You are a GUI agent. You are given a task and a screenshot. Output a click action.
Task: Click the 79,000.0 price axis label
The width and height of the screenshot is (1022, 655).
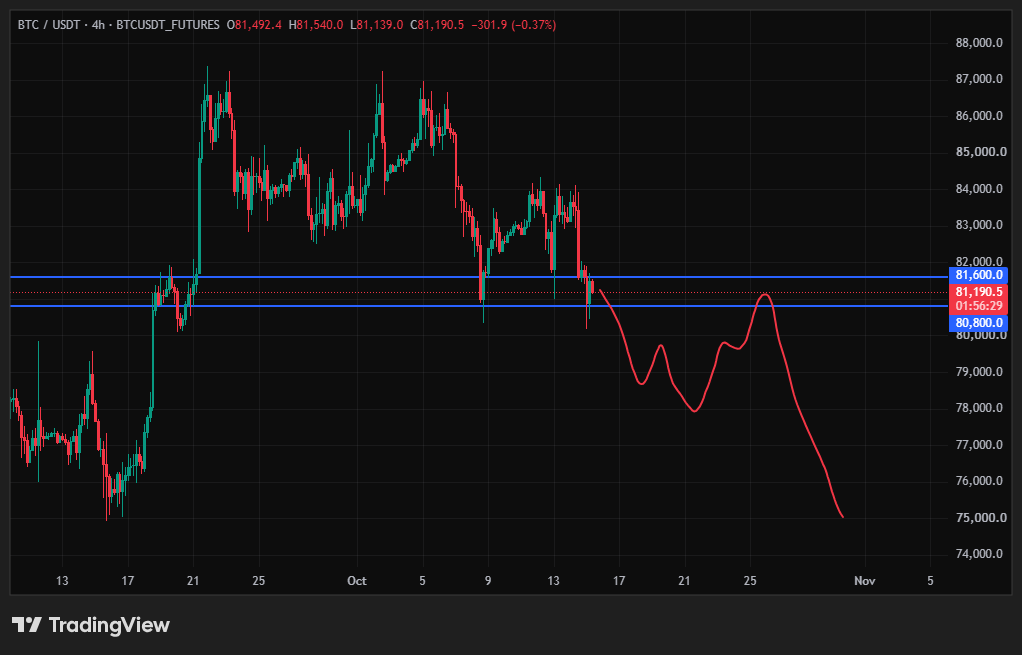pos(979,371)
